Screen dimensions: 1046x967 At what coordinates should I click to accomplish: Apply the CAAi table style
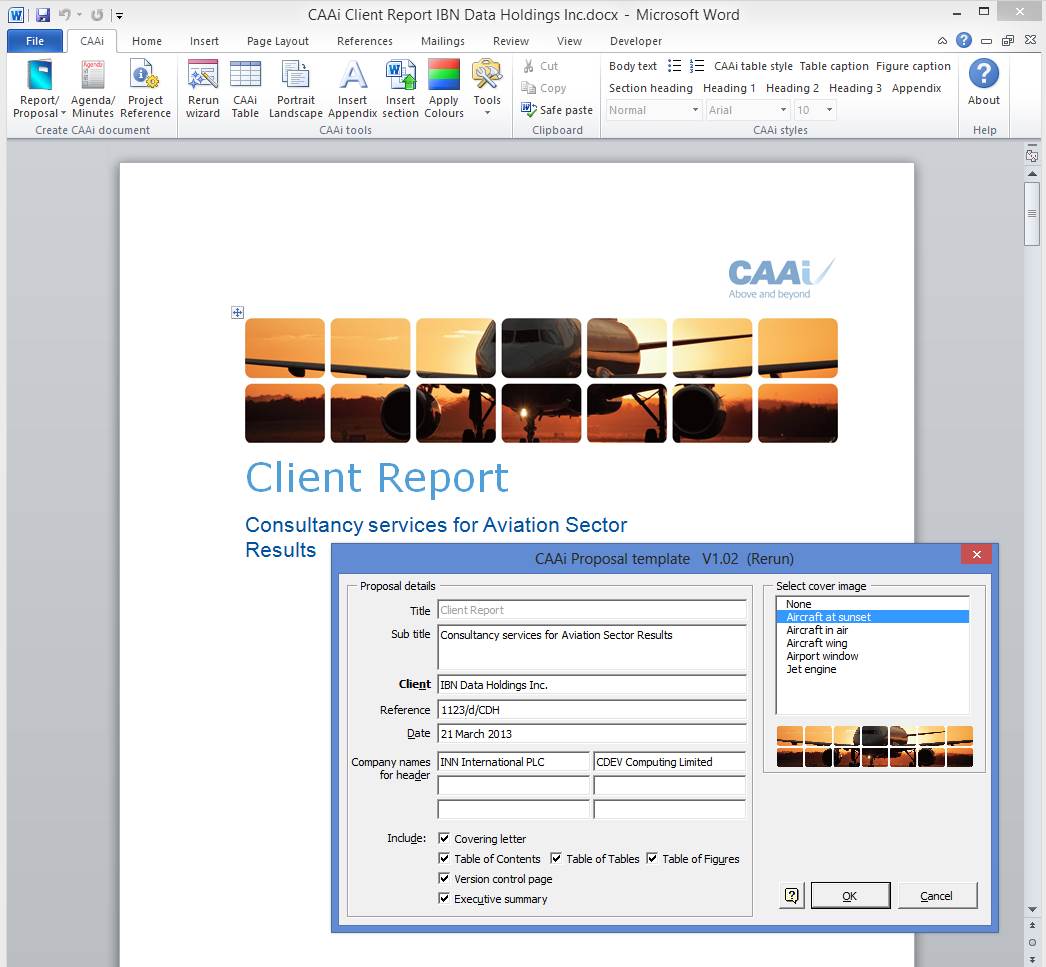pyautogui.click(x=753, y=66)
